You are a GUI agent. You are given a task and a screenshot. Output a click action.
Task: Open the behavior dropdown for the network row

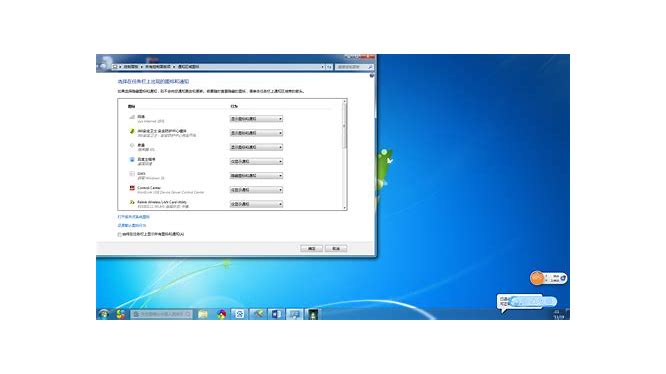pyautogui.click(x=256, y=119)
